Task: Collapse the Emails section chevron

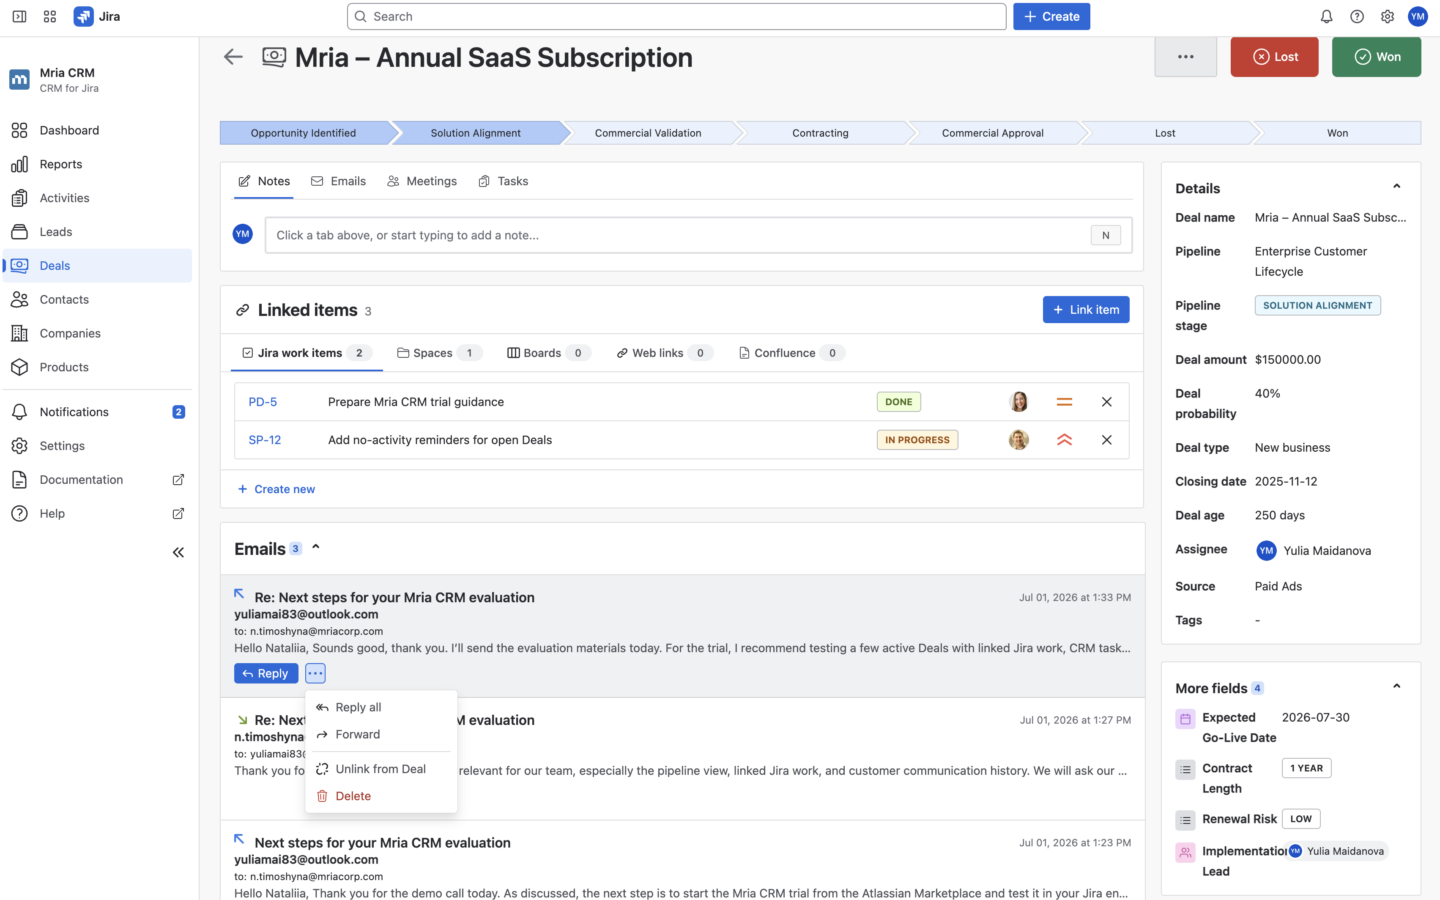Action: pos(316,547)
